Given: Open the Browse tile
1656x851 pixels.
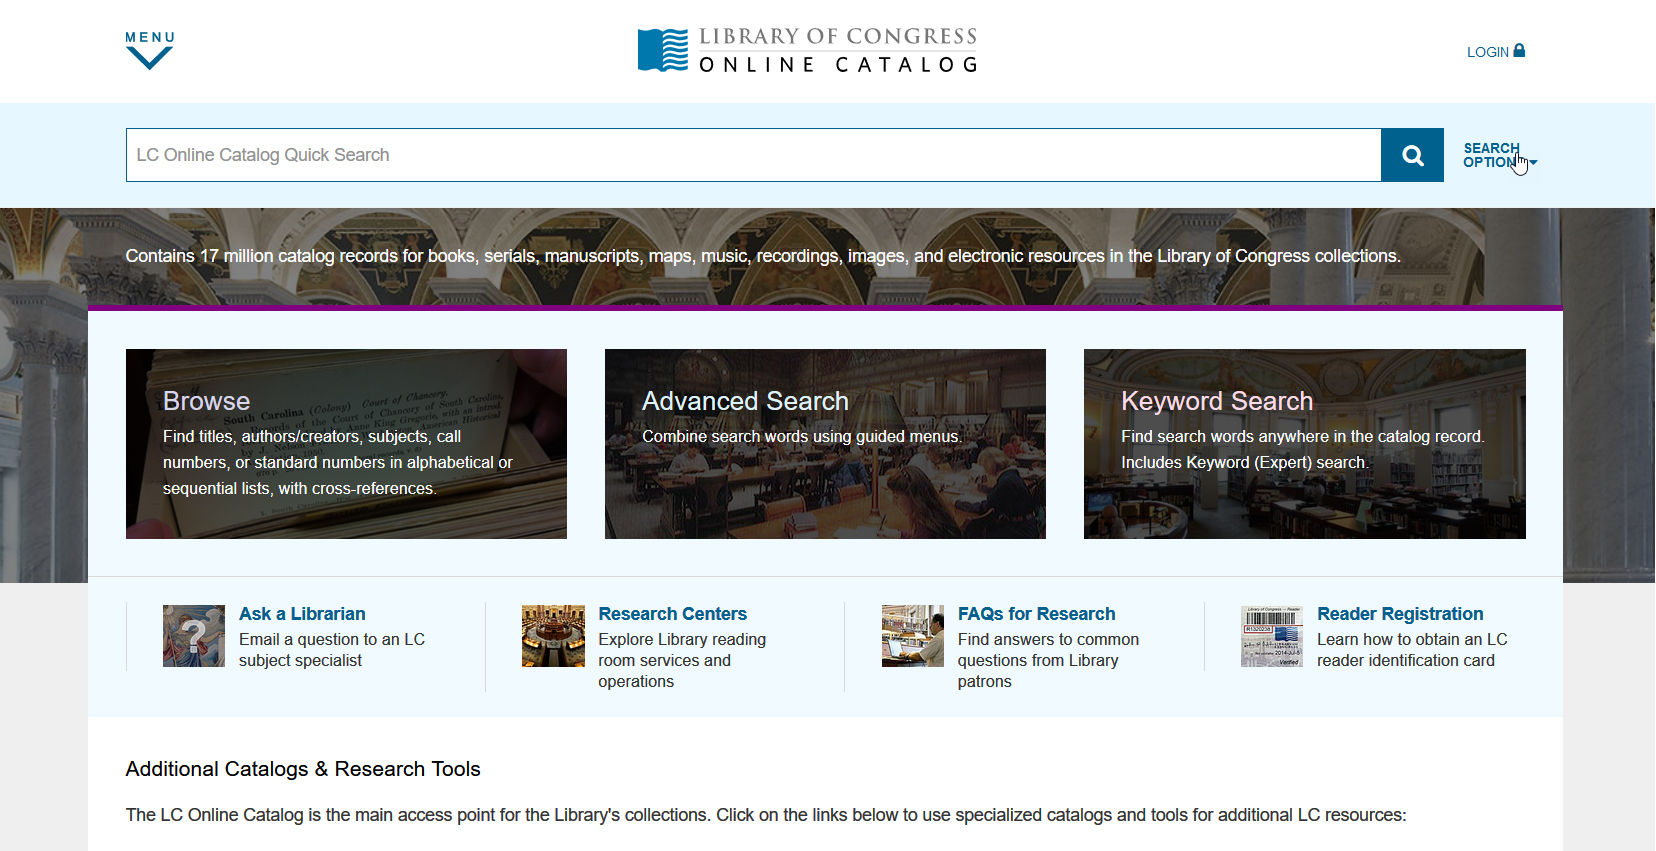Looking at the screenshot, I should [346, 444].
